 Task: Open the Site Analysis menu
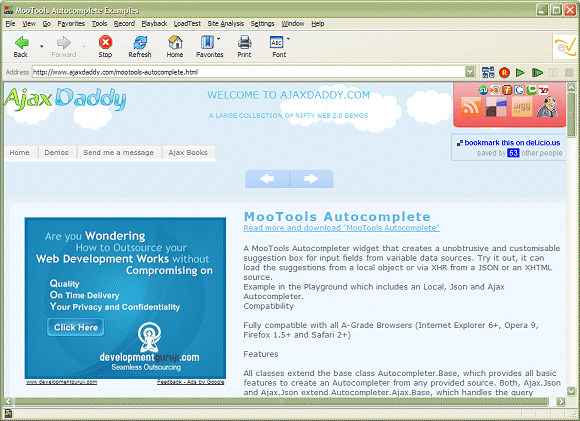tap(226, 24)
